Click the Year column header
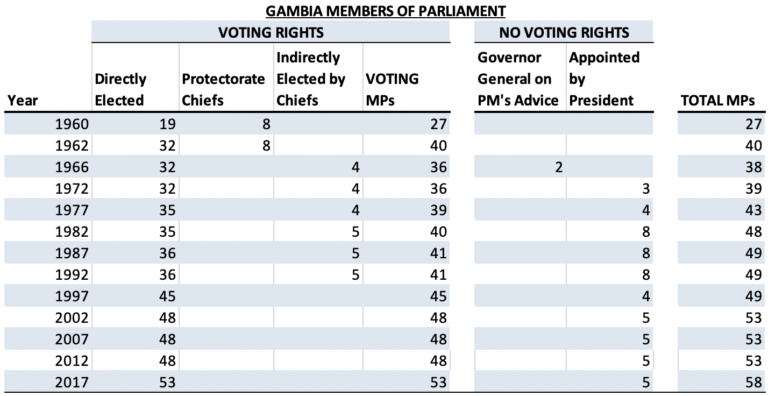 22,100
